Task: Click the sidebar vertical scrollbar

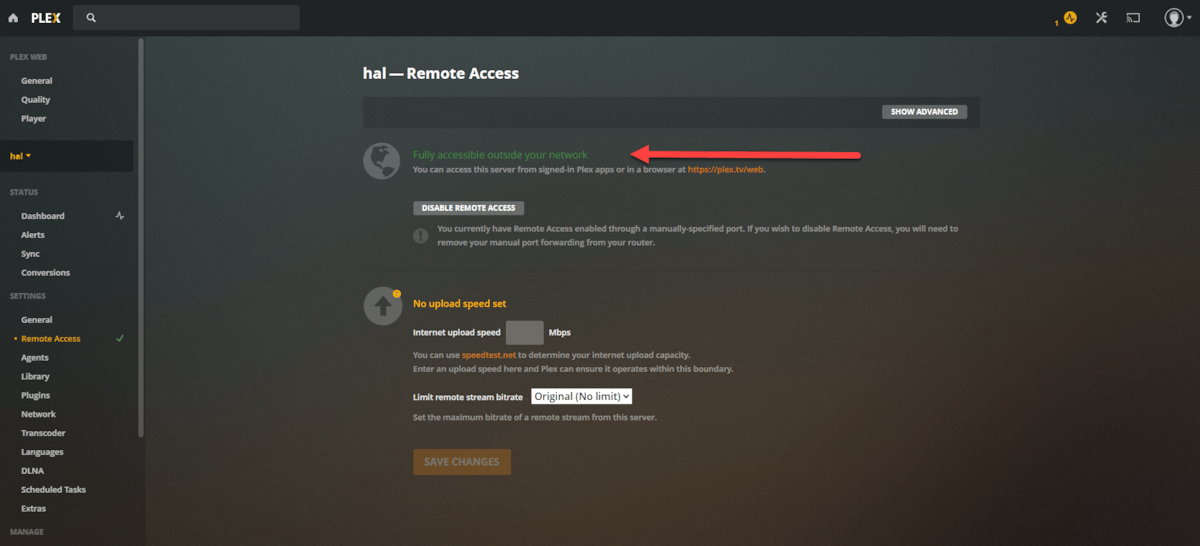Action: (x=141, y=238)
